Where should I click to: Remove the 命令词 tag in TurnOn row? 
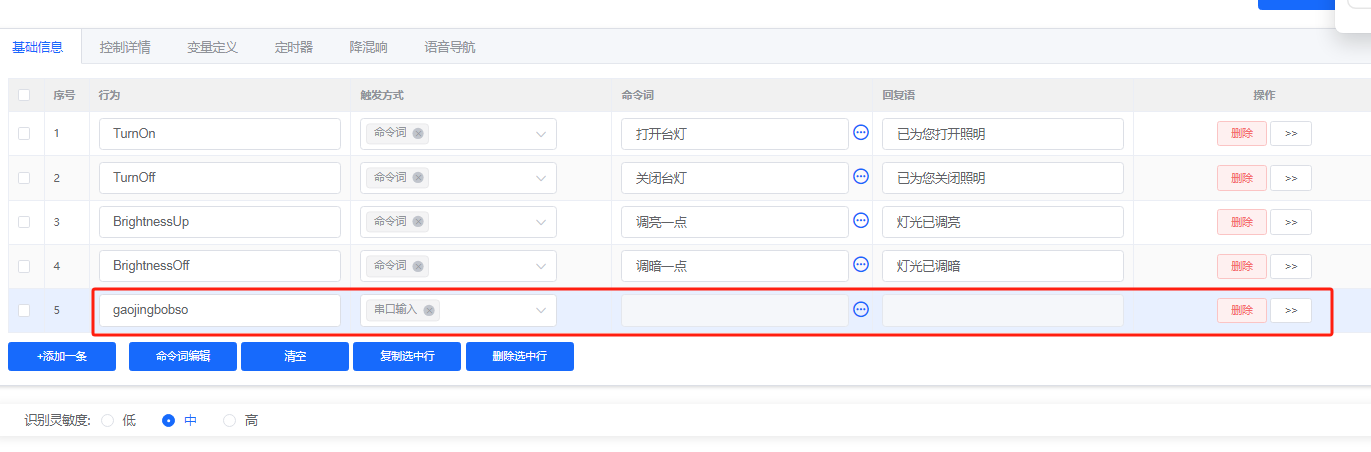(418, 134)
